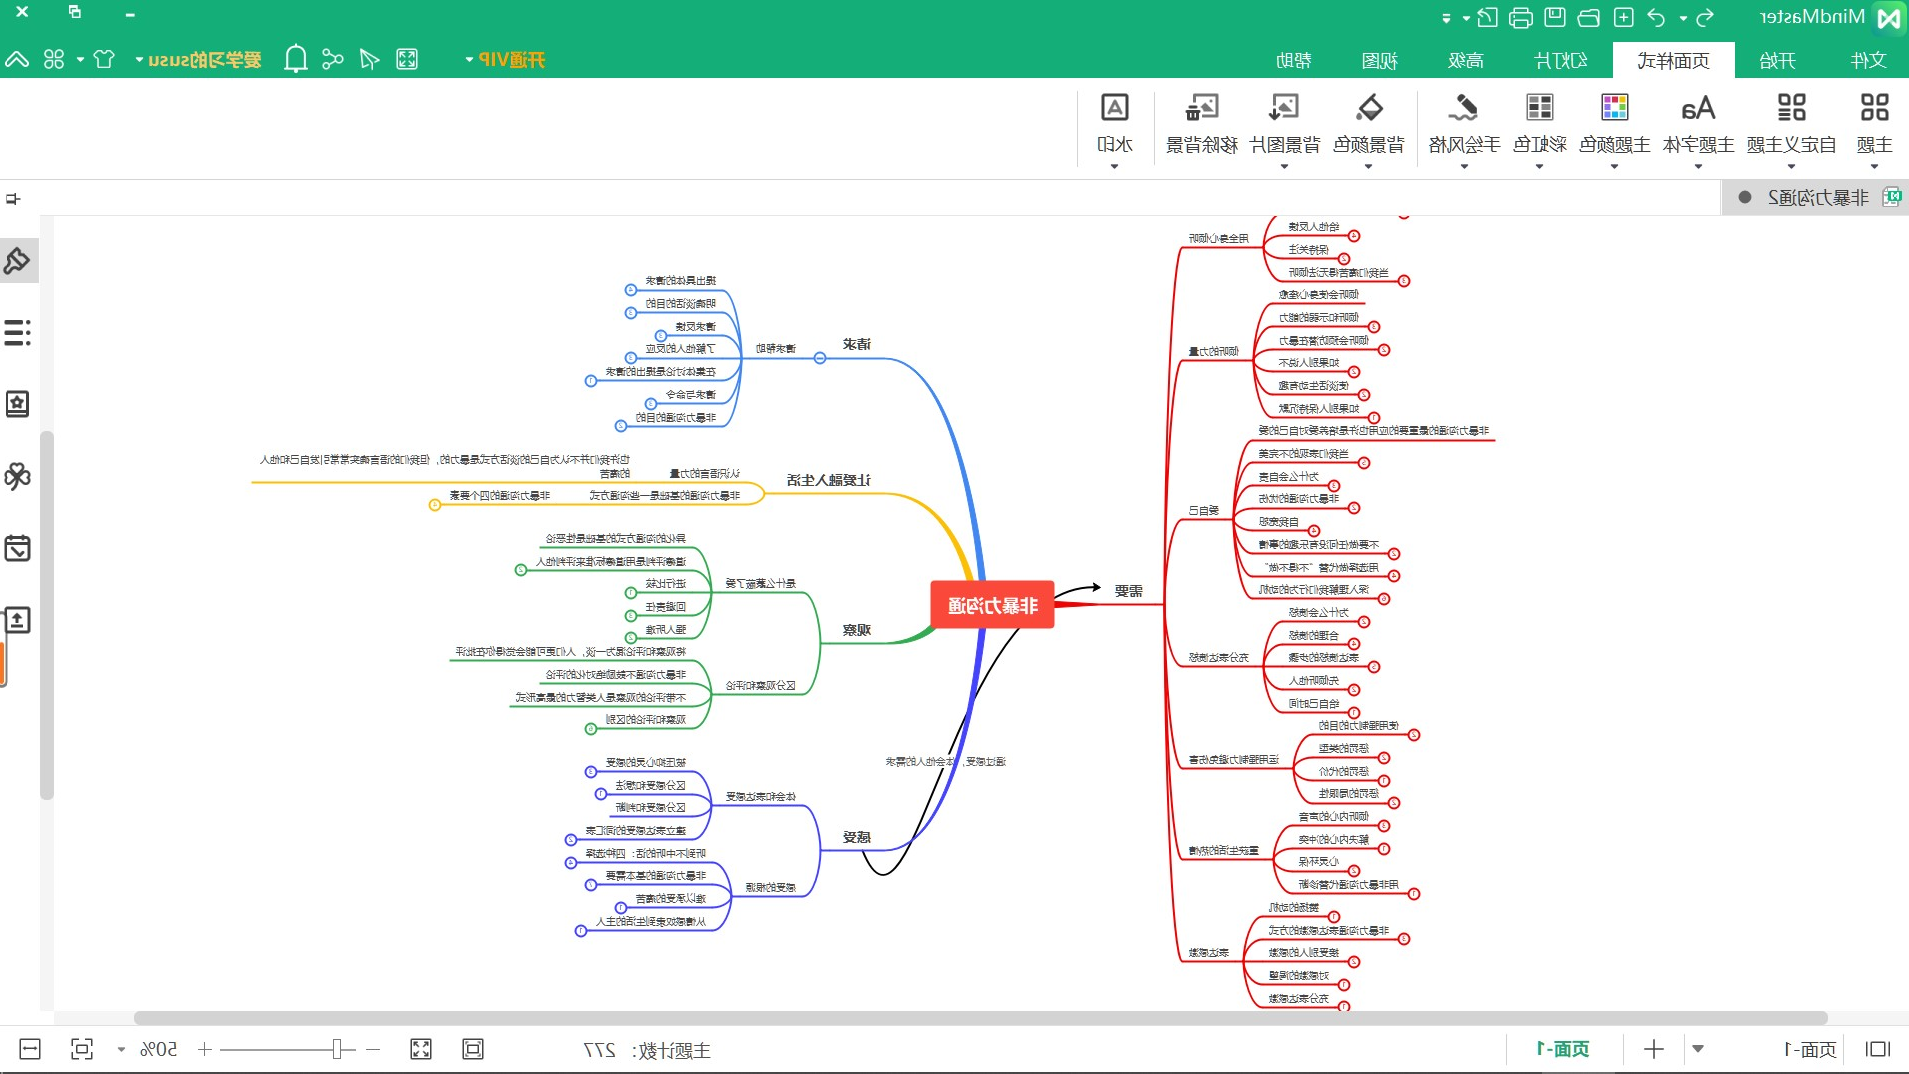Click the share nodes icon

(333, 59)
